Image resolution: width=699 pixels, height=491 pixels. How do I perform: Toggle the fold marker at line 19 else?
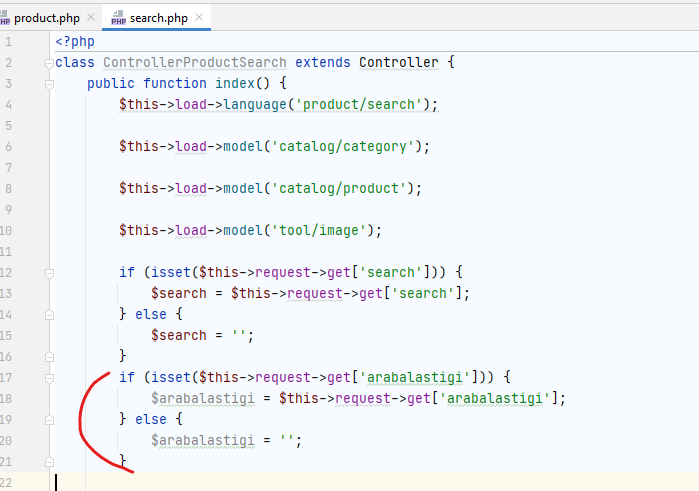pyautogui.click(x=49, y=420)
